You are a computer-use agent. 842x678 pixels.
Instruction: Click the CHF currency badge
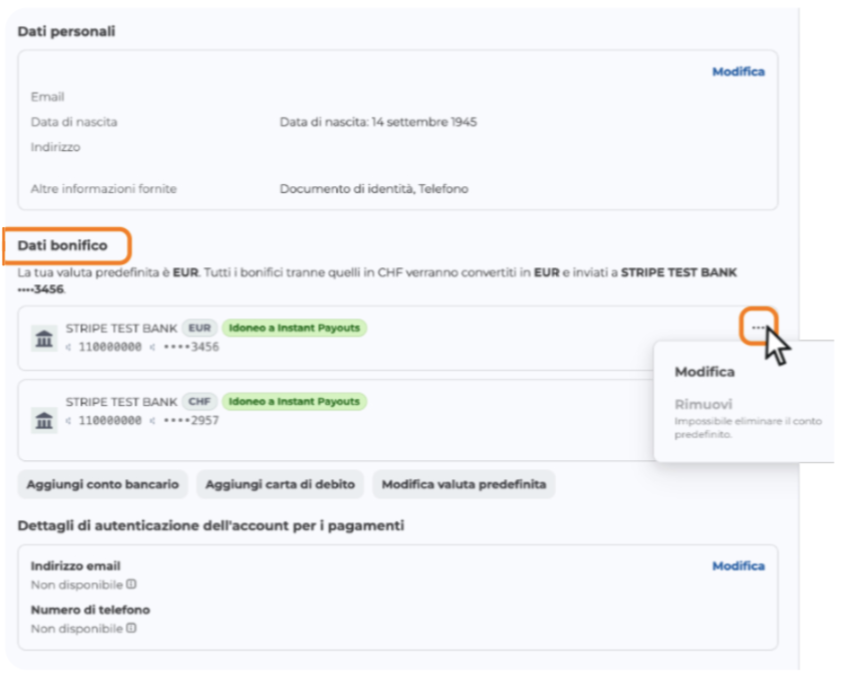pos(199,401)
